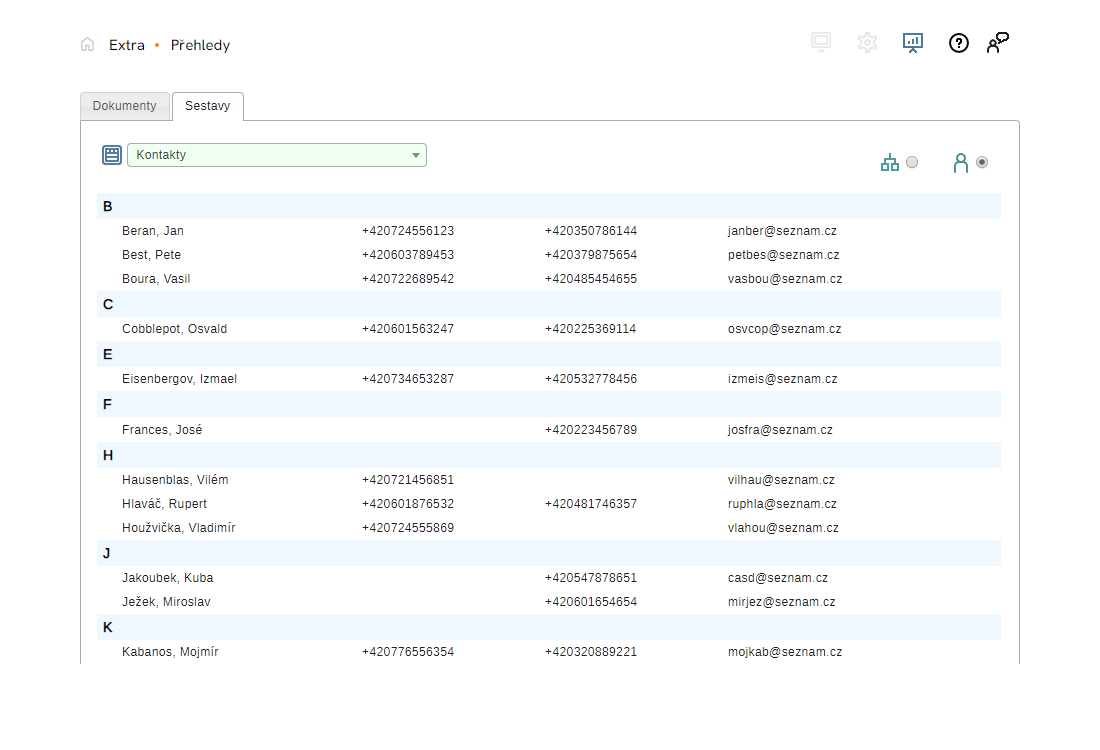This screenshot has width=1100, height=750.
Task: Click the user chat feedback icon
Action: click(997, 42)
